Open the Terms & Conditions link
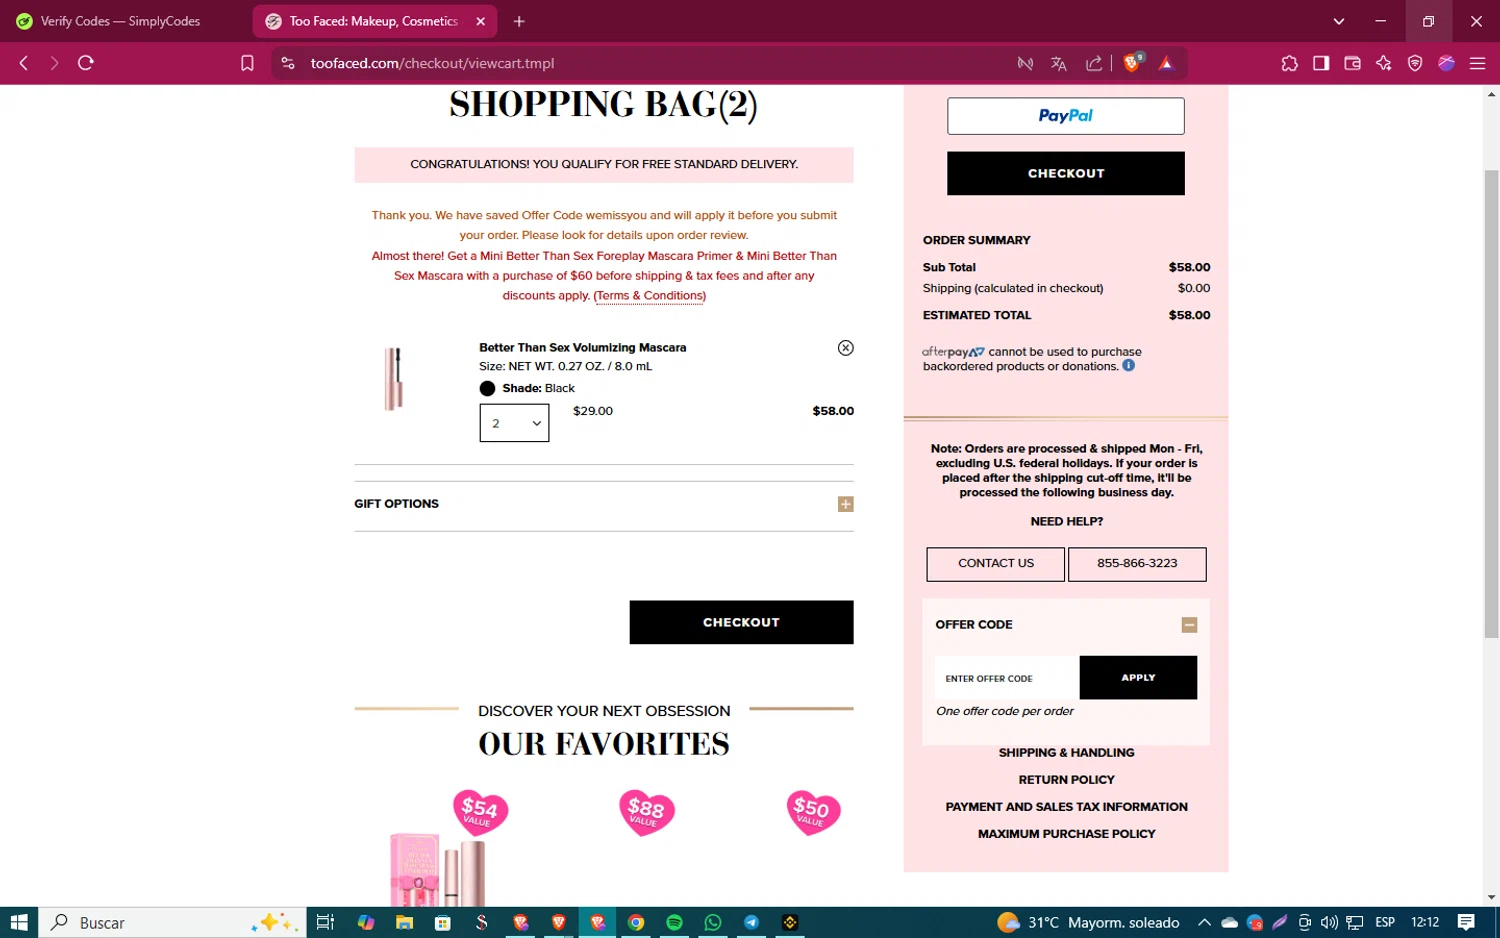The width and height of the screenshot is (1500, 938). click(650, 296)
